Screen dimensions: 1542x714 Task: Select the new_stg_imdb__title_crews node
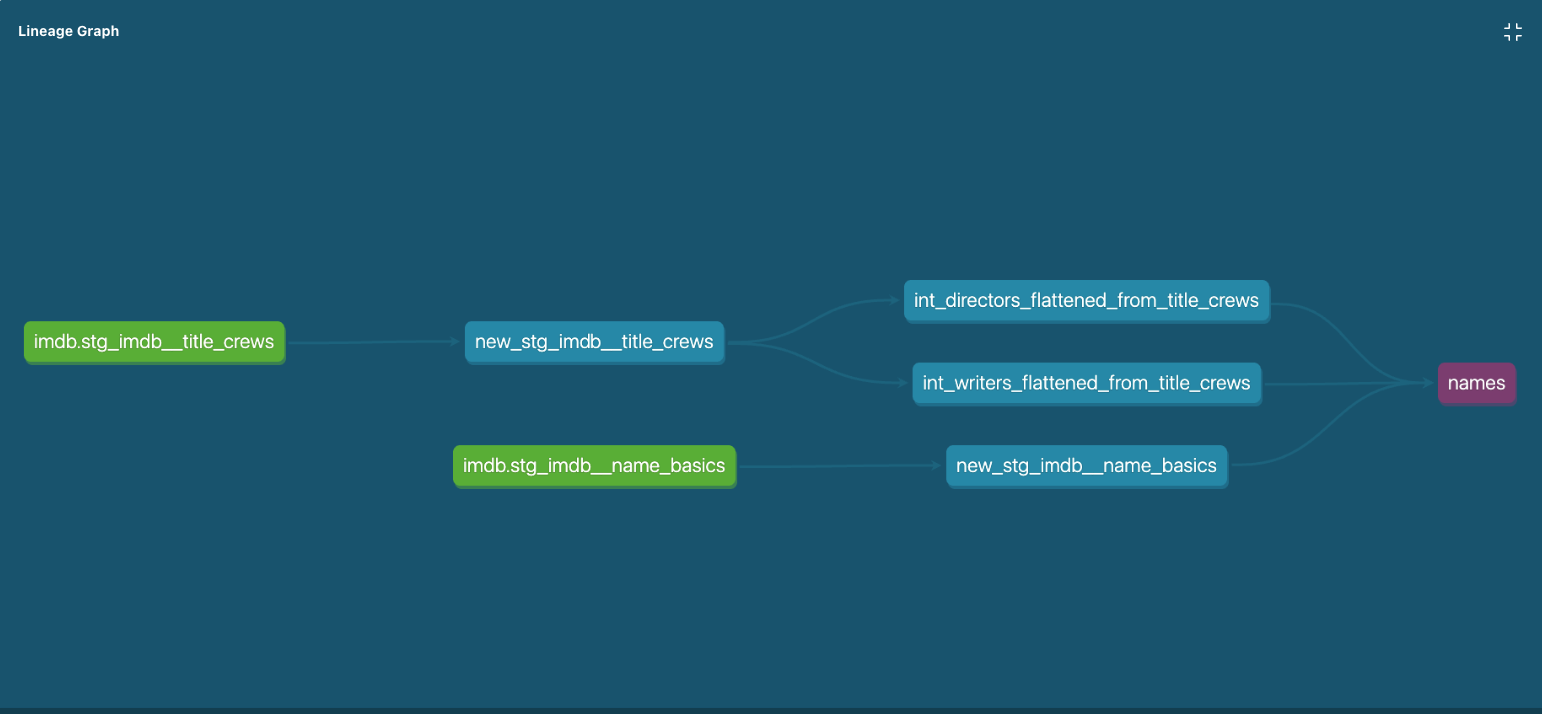pyautogui.click(x=594, y=341)
